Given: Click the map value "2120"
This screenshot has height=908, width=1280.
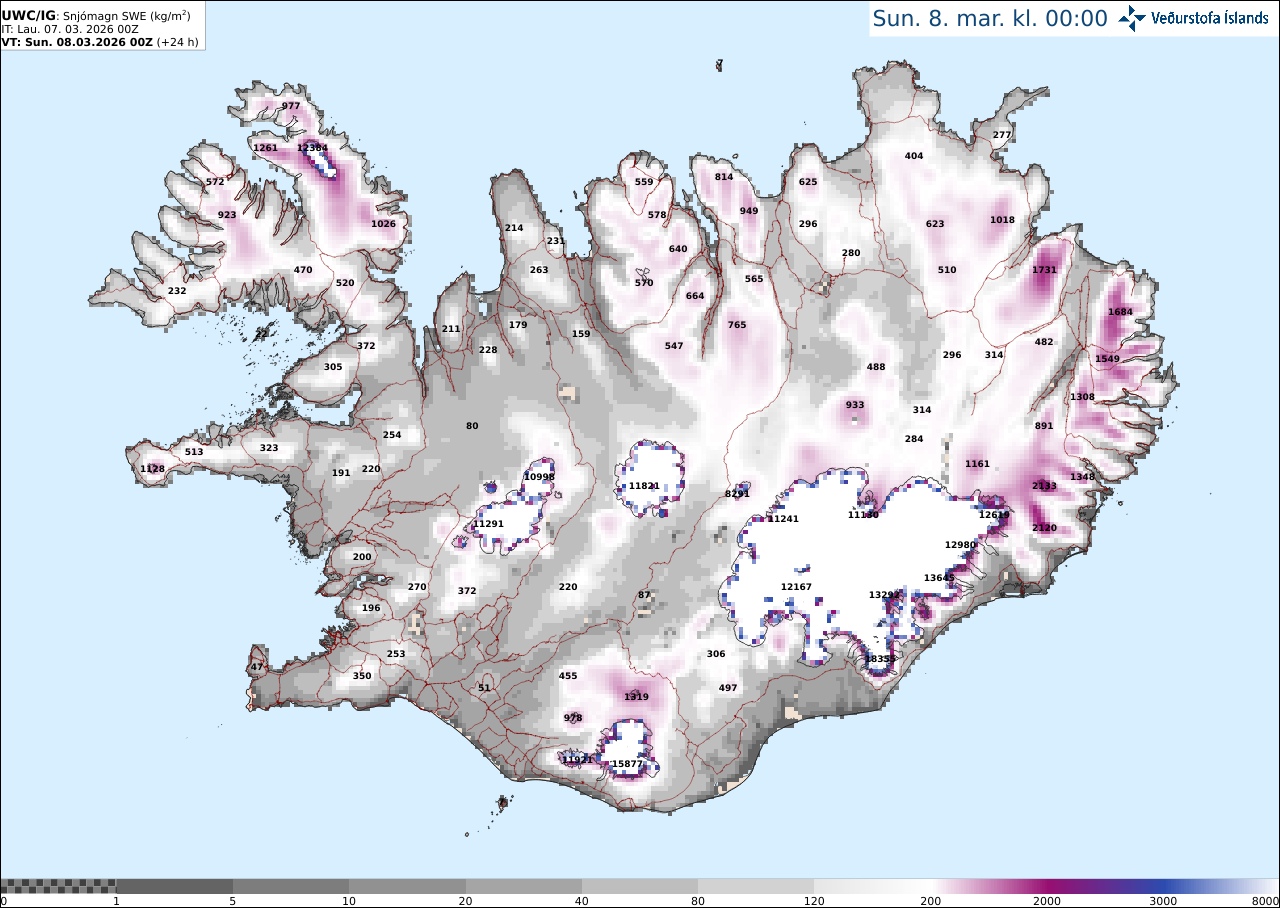Looking at the screenshot, I should (1044, 528).
